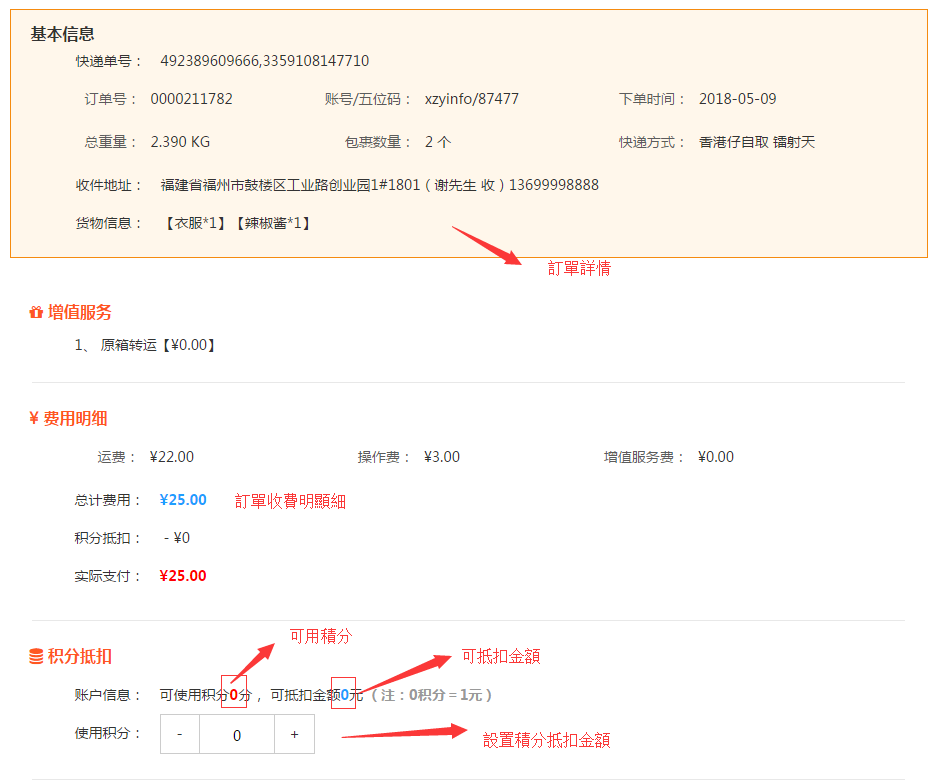The width and height of the screenshot is (938, 781).
Task: Click the gift icon beside 增值服务
Action: 36,313
